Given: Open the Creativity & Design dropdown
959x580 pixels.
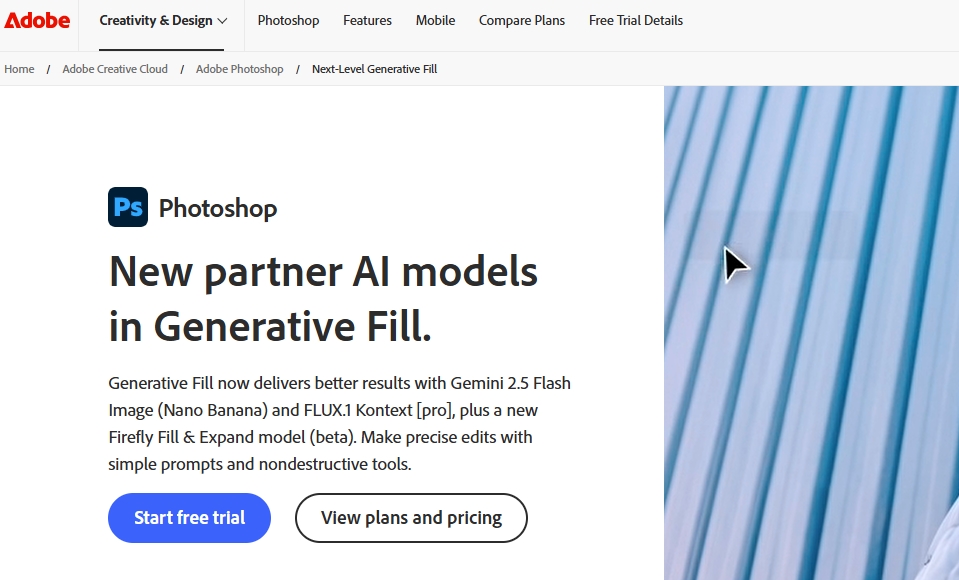Looking at the screenshot, I should 156,19.
